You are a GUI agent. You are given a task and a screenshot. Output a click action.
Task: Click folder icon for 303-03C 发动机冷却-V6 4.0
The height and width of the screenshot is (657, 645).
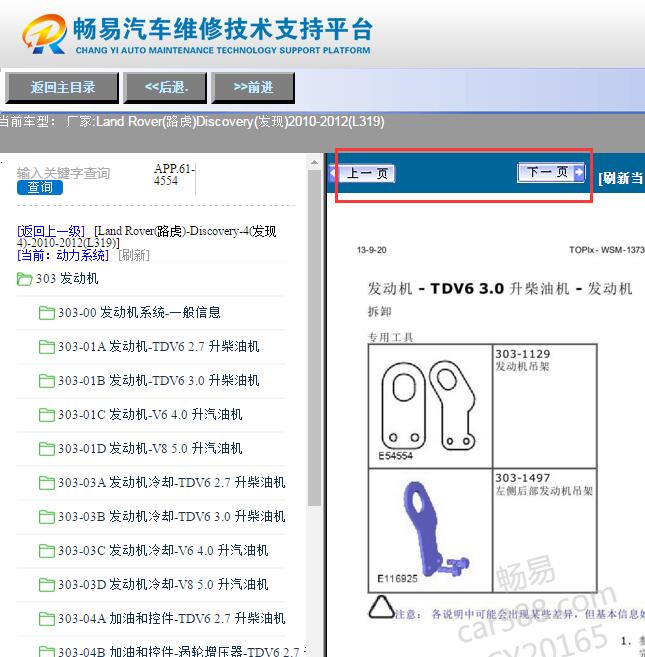(47, 550)
